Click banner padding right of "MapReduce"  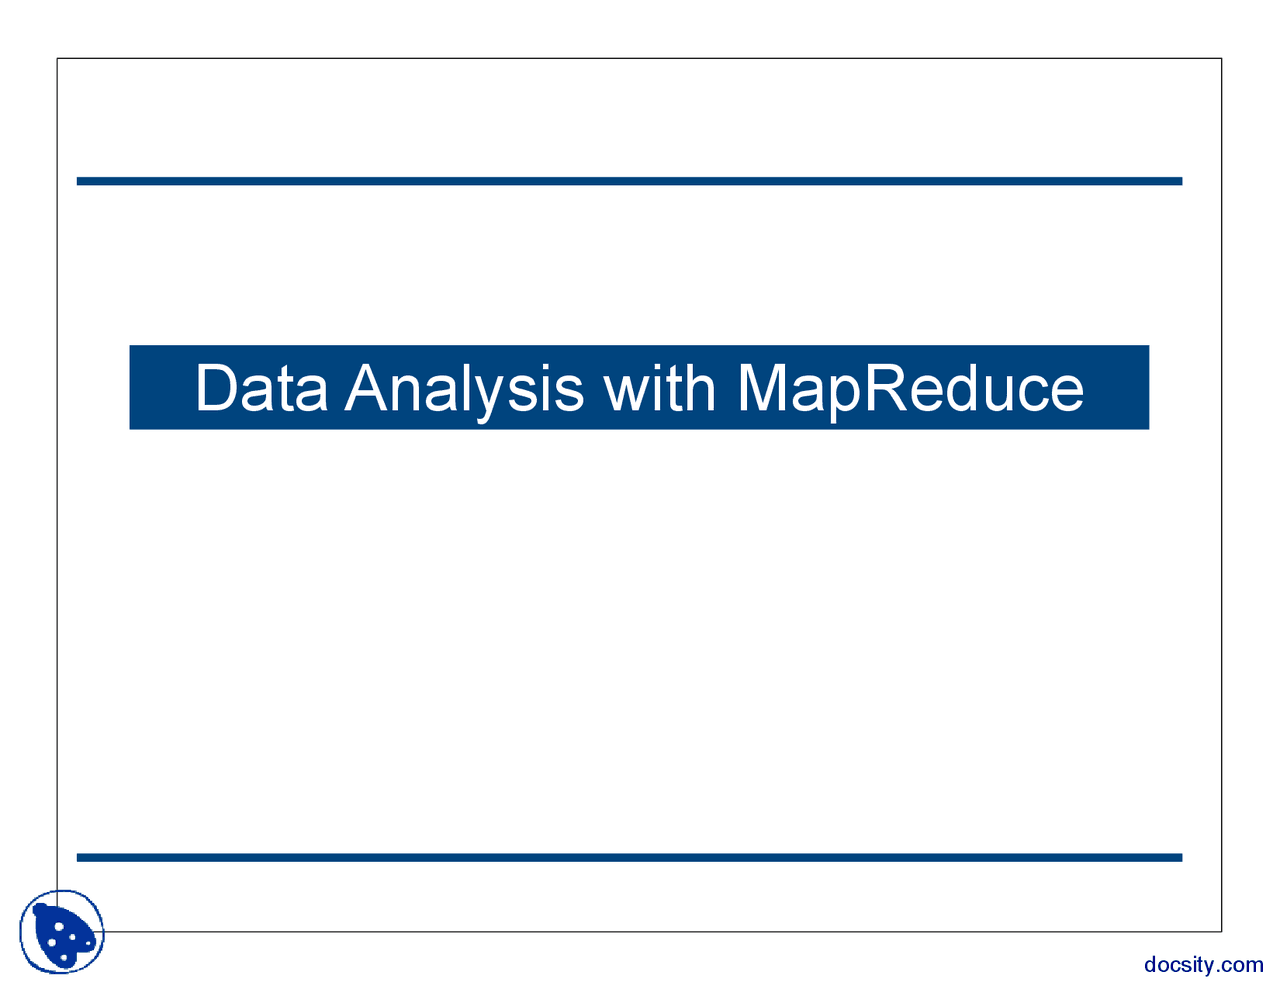[x=1118, y=388]
